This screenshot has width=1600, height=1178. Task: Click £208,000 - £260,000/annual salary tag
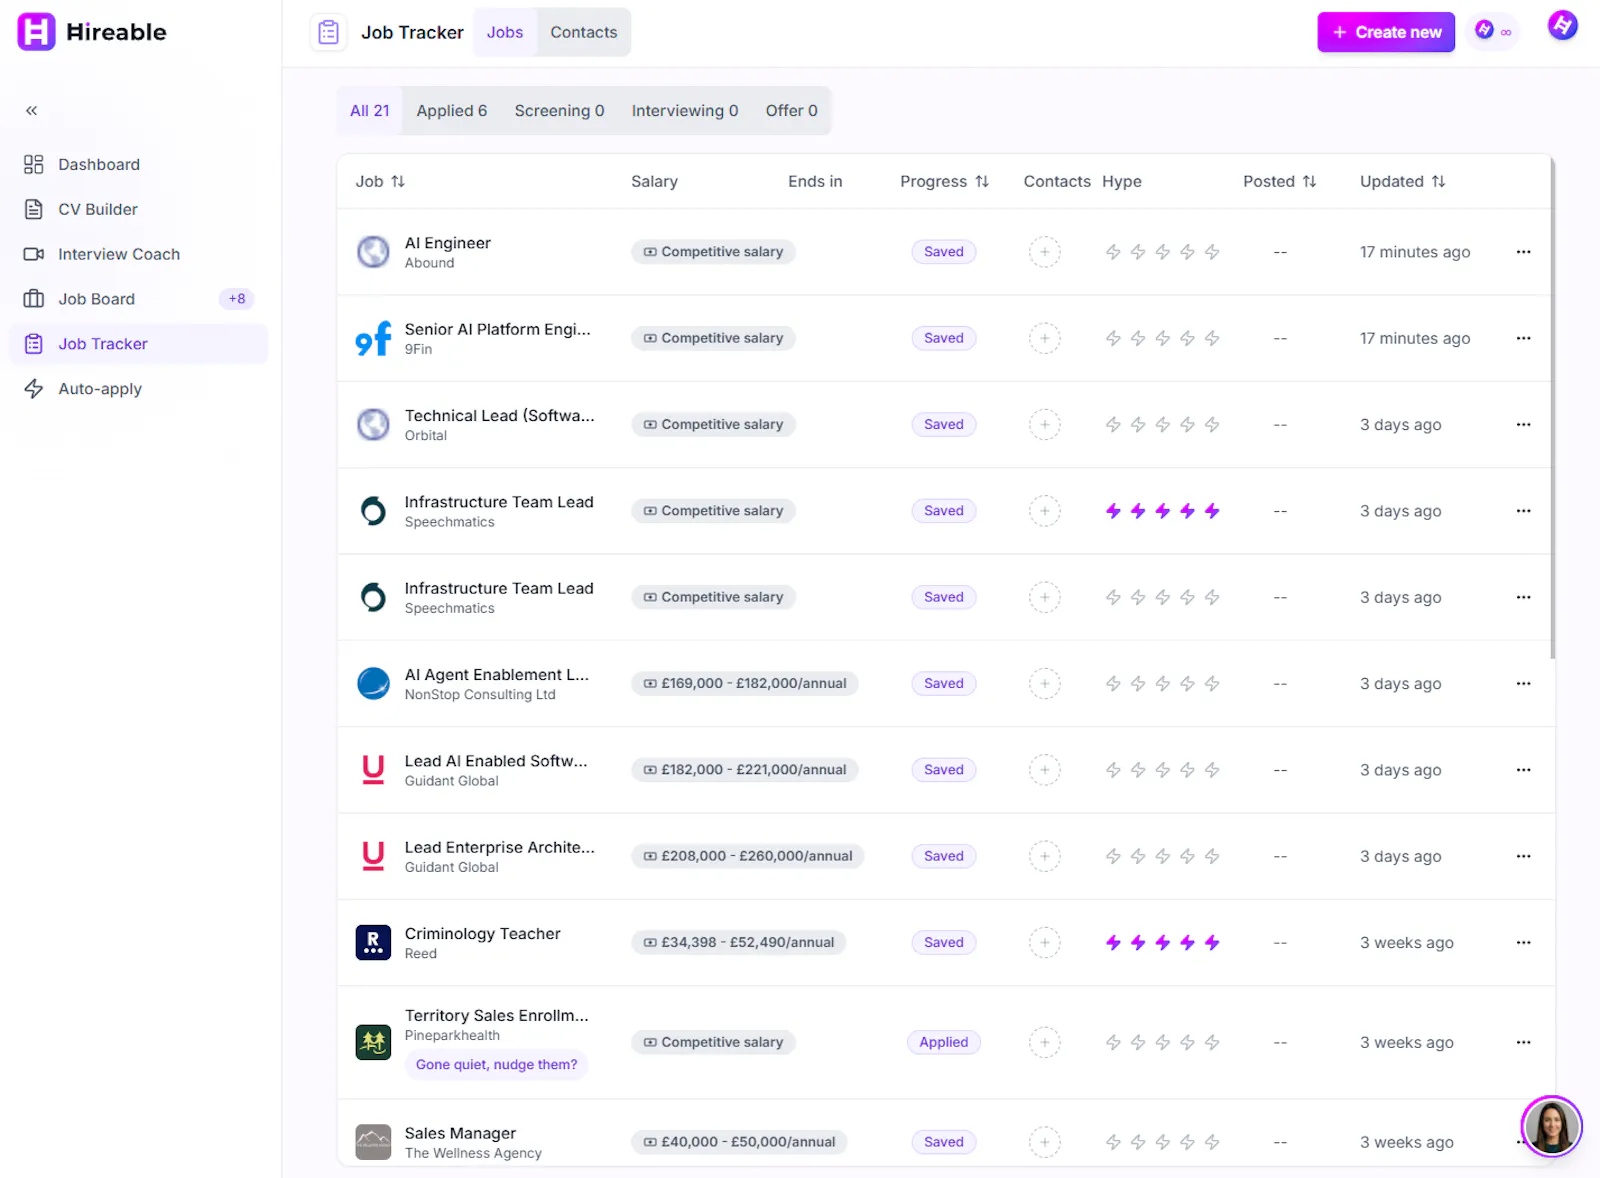pos(748,856)
